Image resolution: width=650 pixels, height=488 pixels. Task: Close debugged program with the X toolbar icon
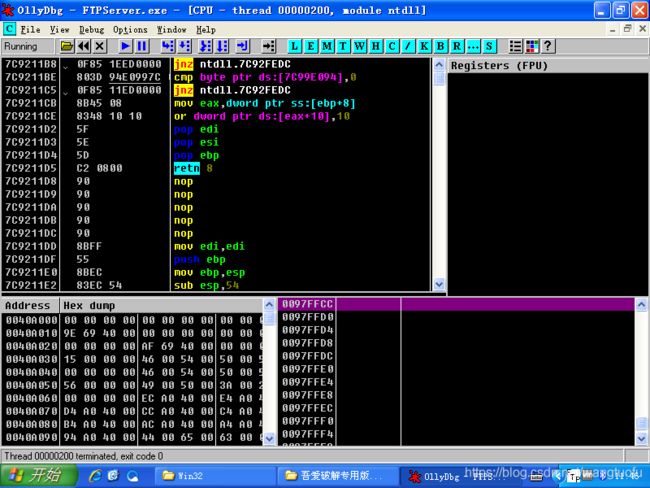click(99, 46)
